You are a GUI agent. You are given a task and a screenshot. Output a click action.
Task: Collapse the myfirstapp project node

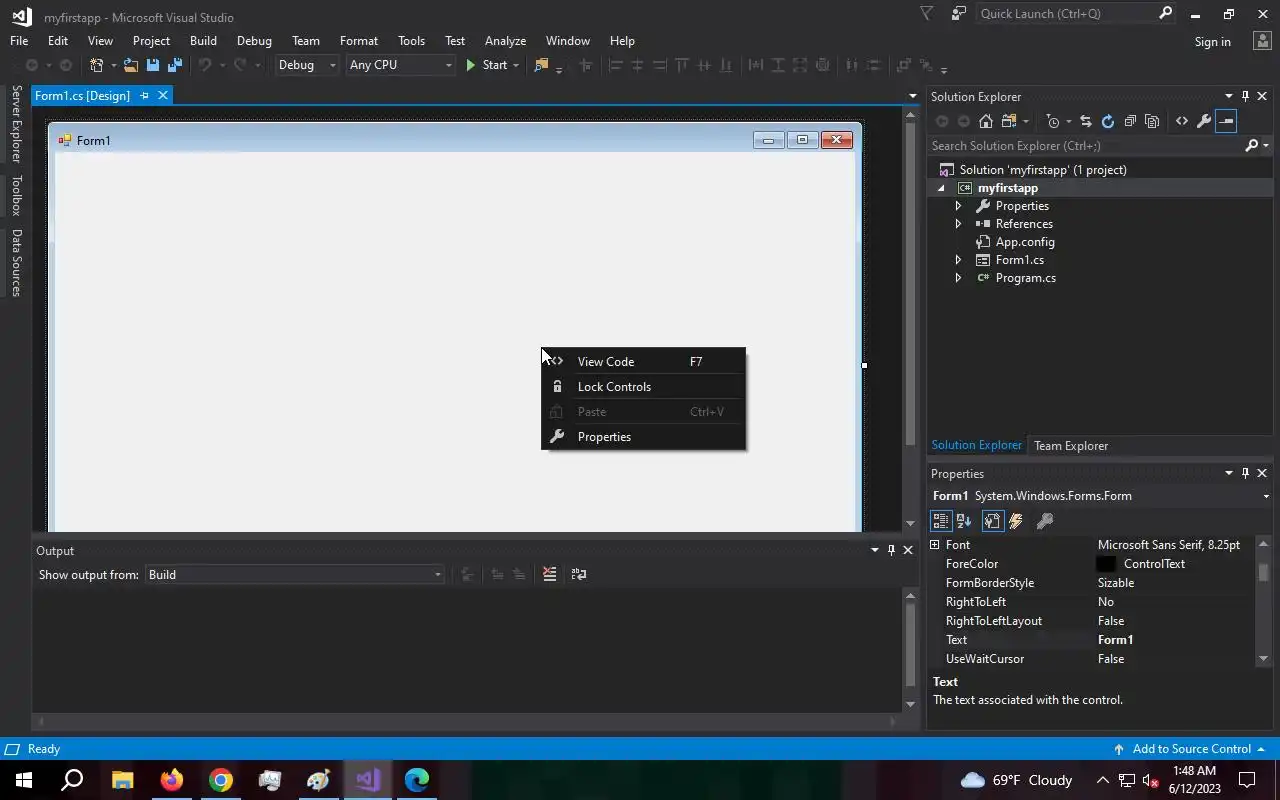click(x=941, y=188)
